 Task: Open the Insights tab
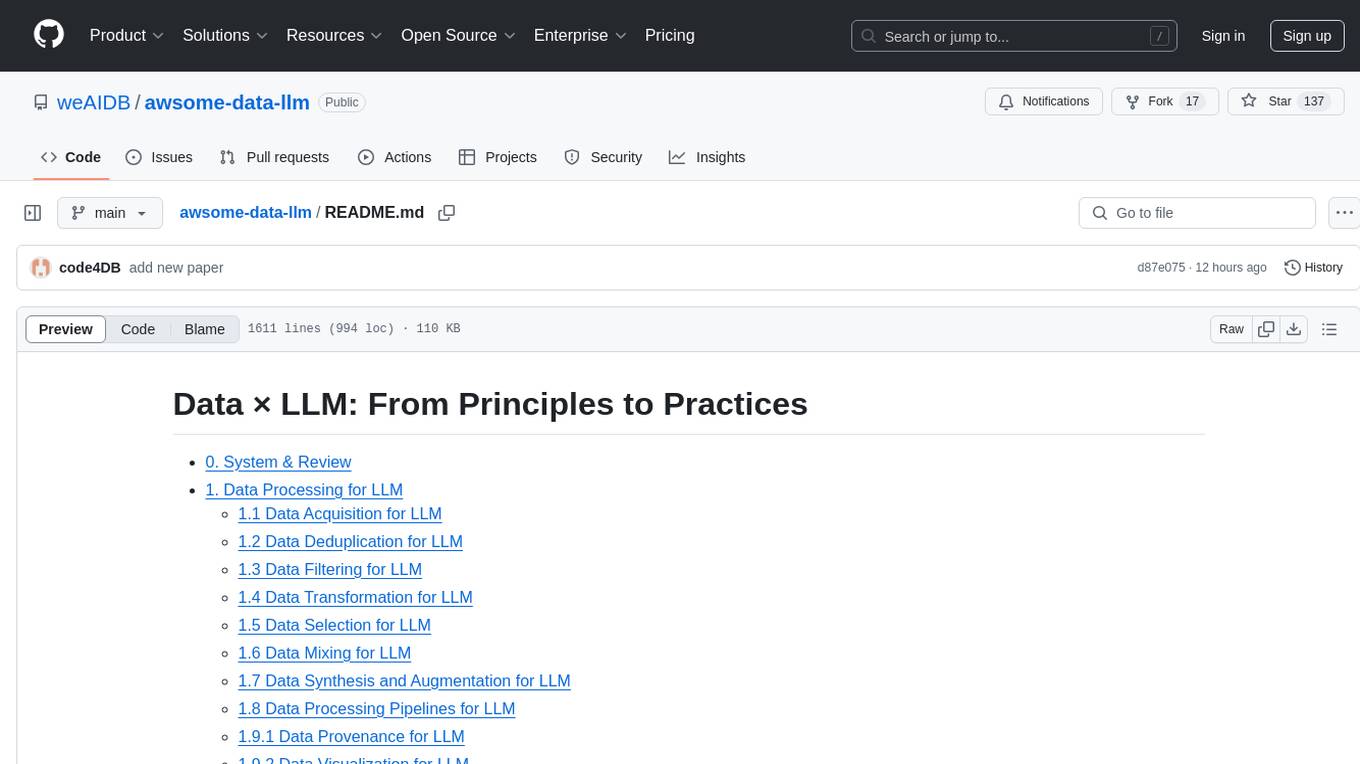pyautogui.click(x=707, y=157)
